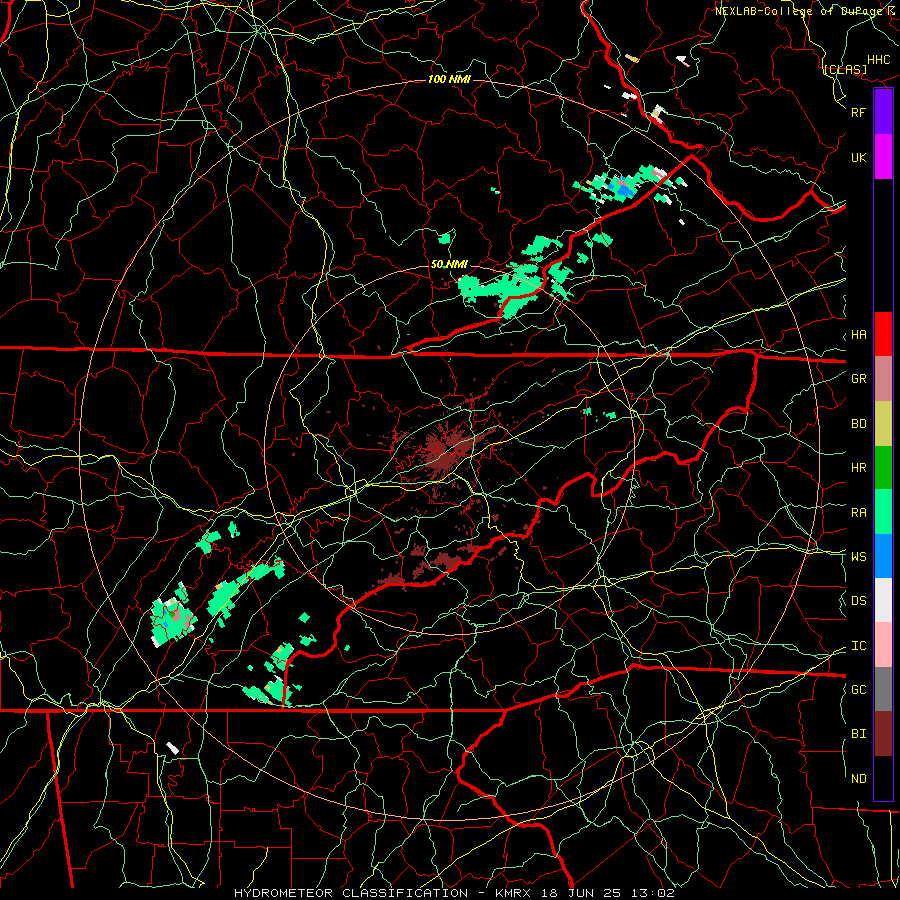Click the [CLAS] label near the legend
The height and width of the screenshot is (900, 900).
click(845, 69)
